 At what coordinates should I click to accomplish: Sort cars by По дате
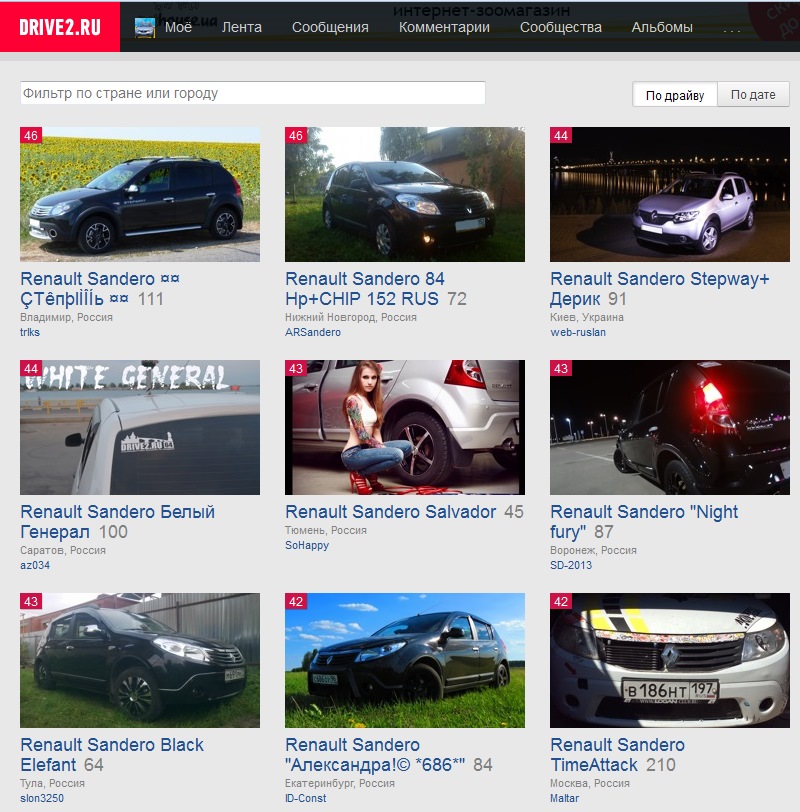point(753,95)
